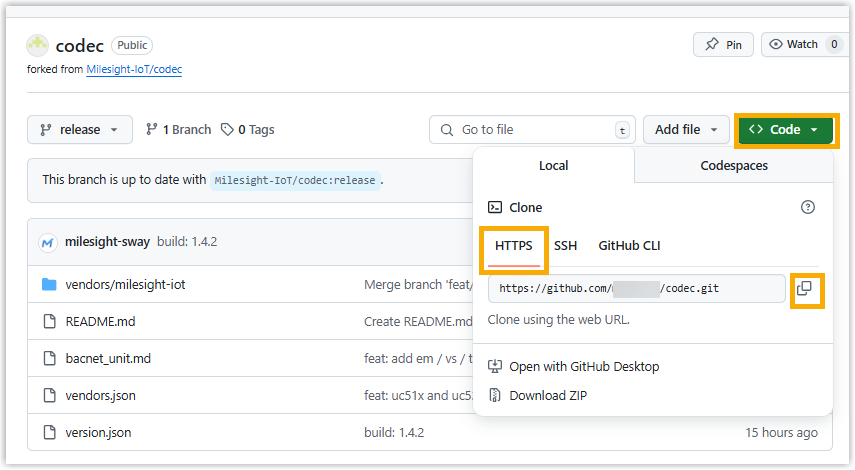
Task: Click the zip archive icon beside Download ZIP
Action: [x=495, y=396]
